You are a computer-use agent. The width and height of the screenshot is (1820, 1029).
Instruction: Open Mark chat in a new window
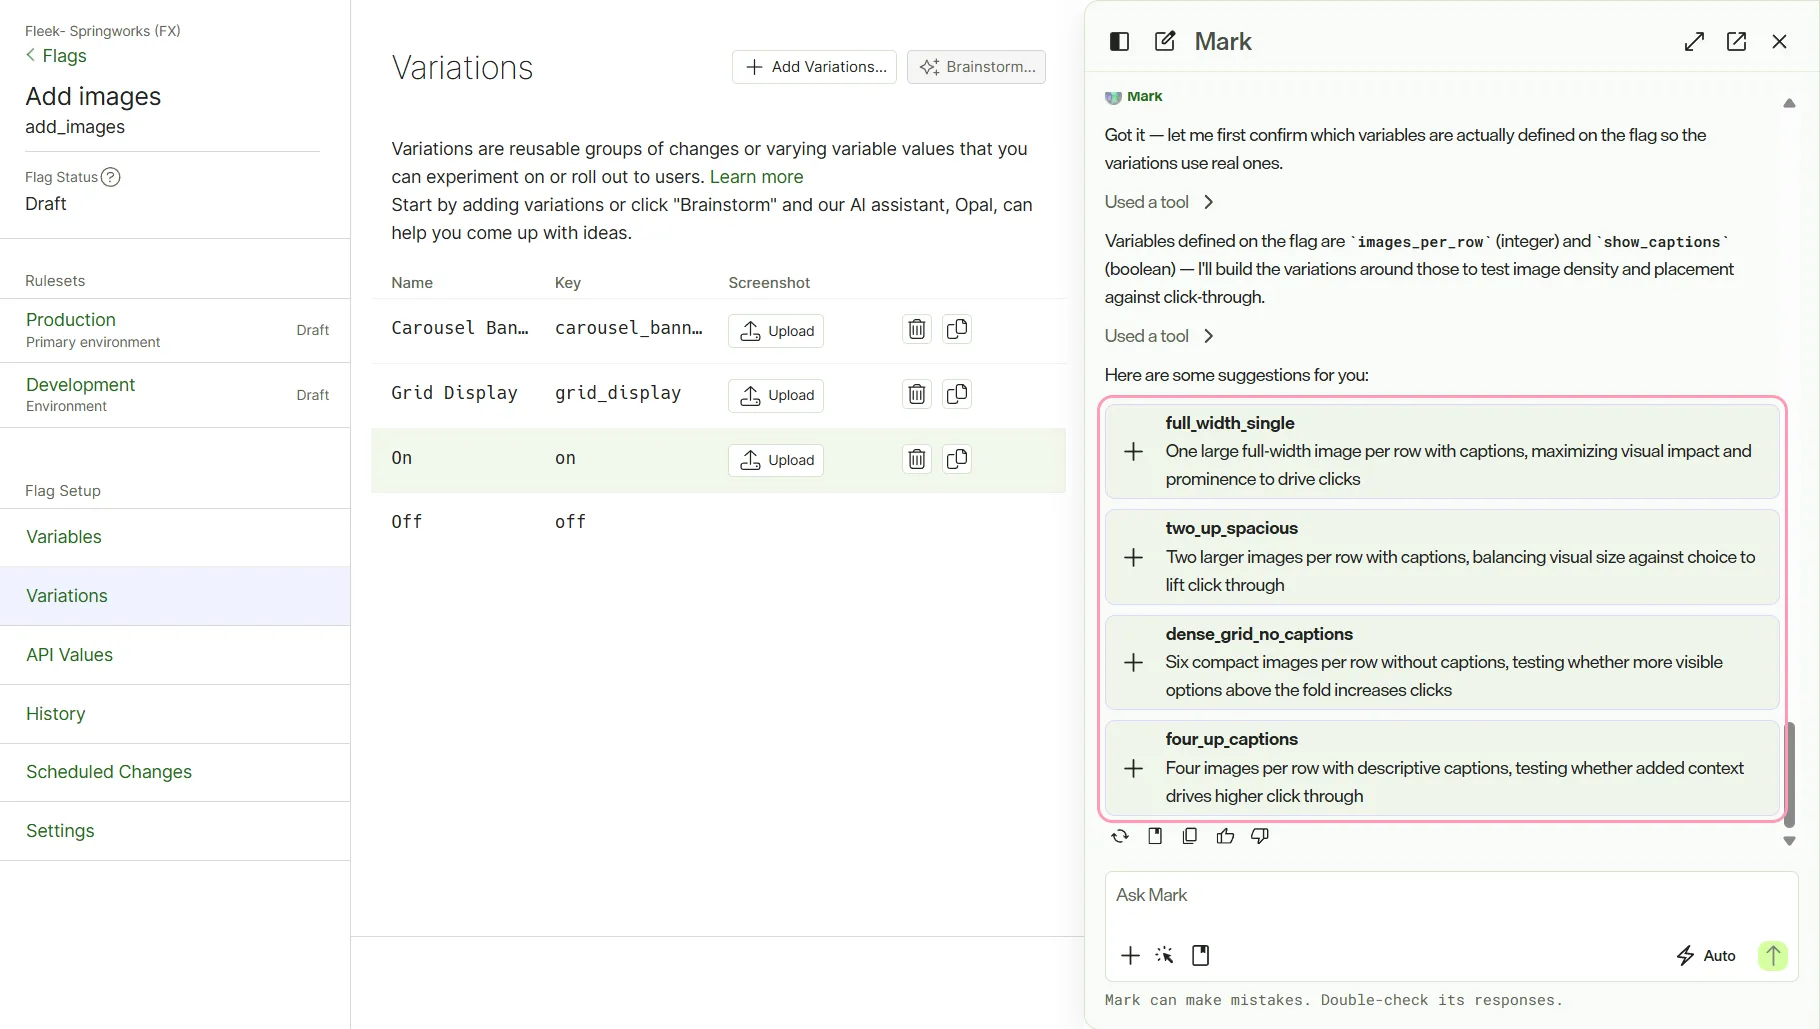(x=1737, y=41)
